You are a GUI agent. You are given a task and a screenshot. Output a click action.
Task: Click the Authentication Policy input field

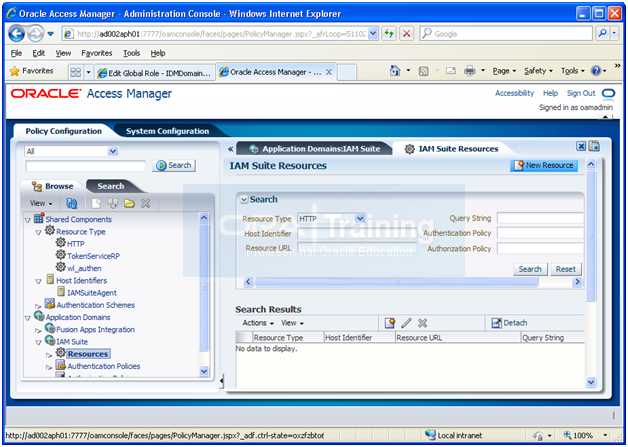(540, 233)
